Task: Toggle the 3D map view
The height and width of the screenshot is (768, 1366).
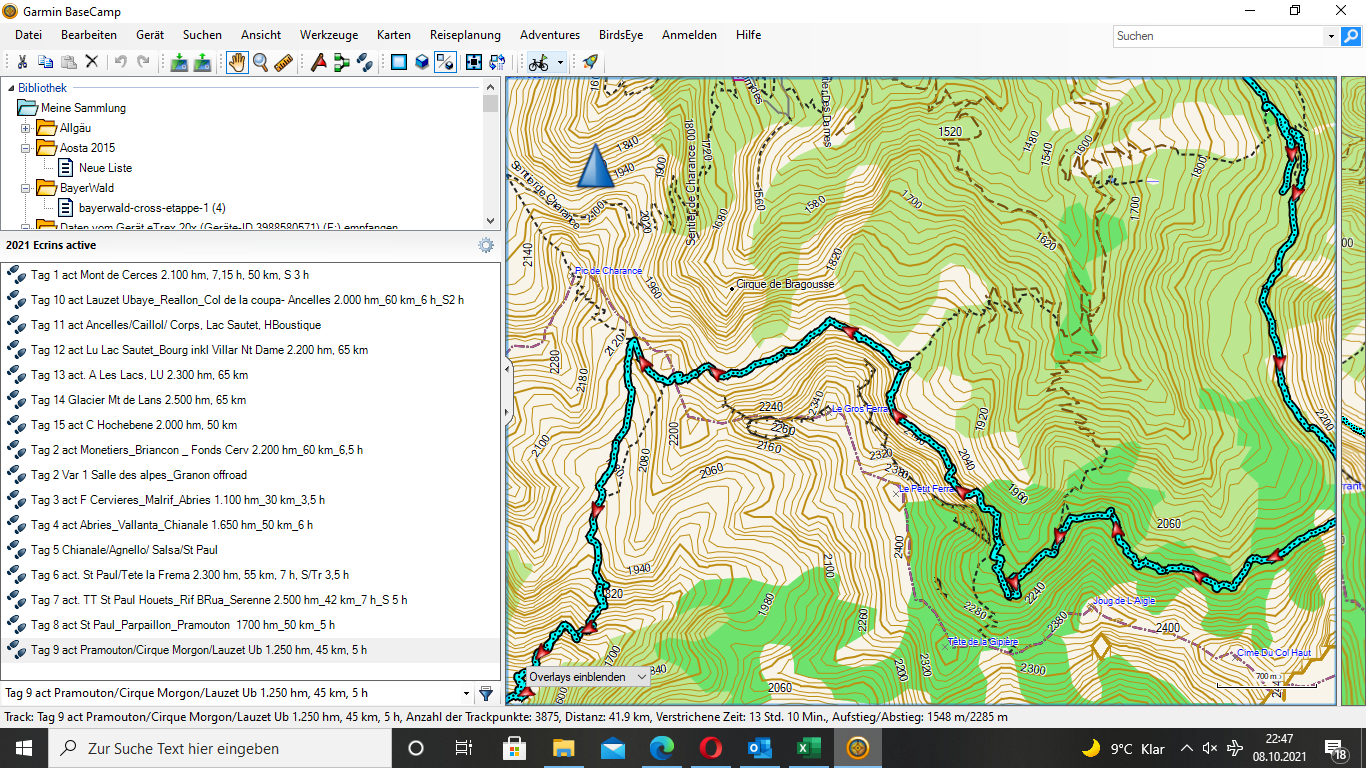Action: [x=422, y=63]
